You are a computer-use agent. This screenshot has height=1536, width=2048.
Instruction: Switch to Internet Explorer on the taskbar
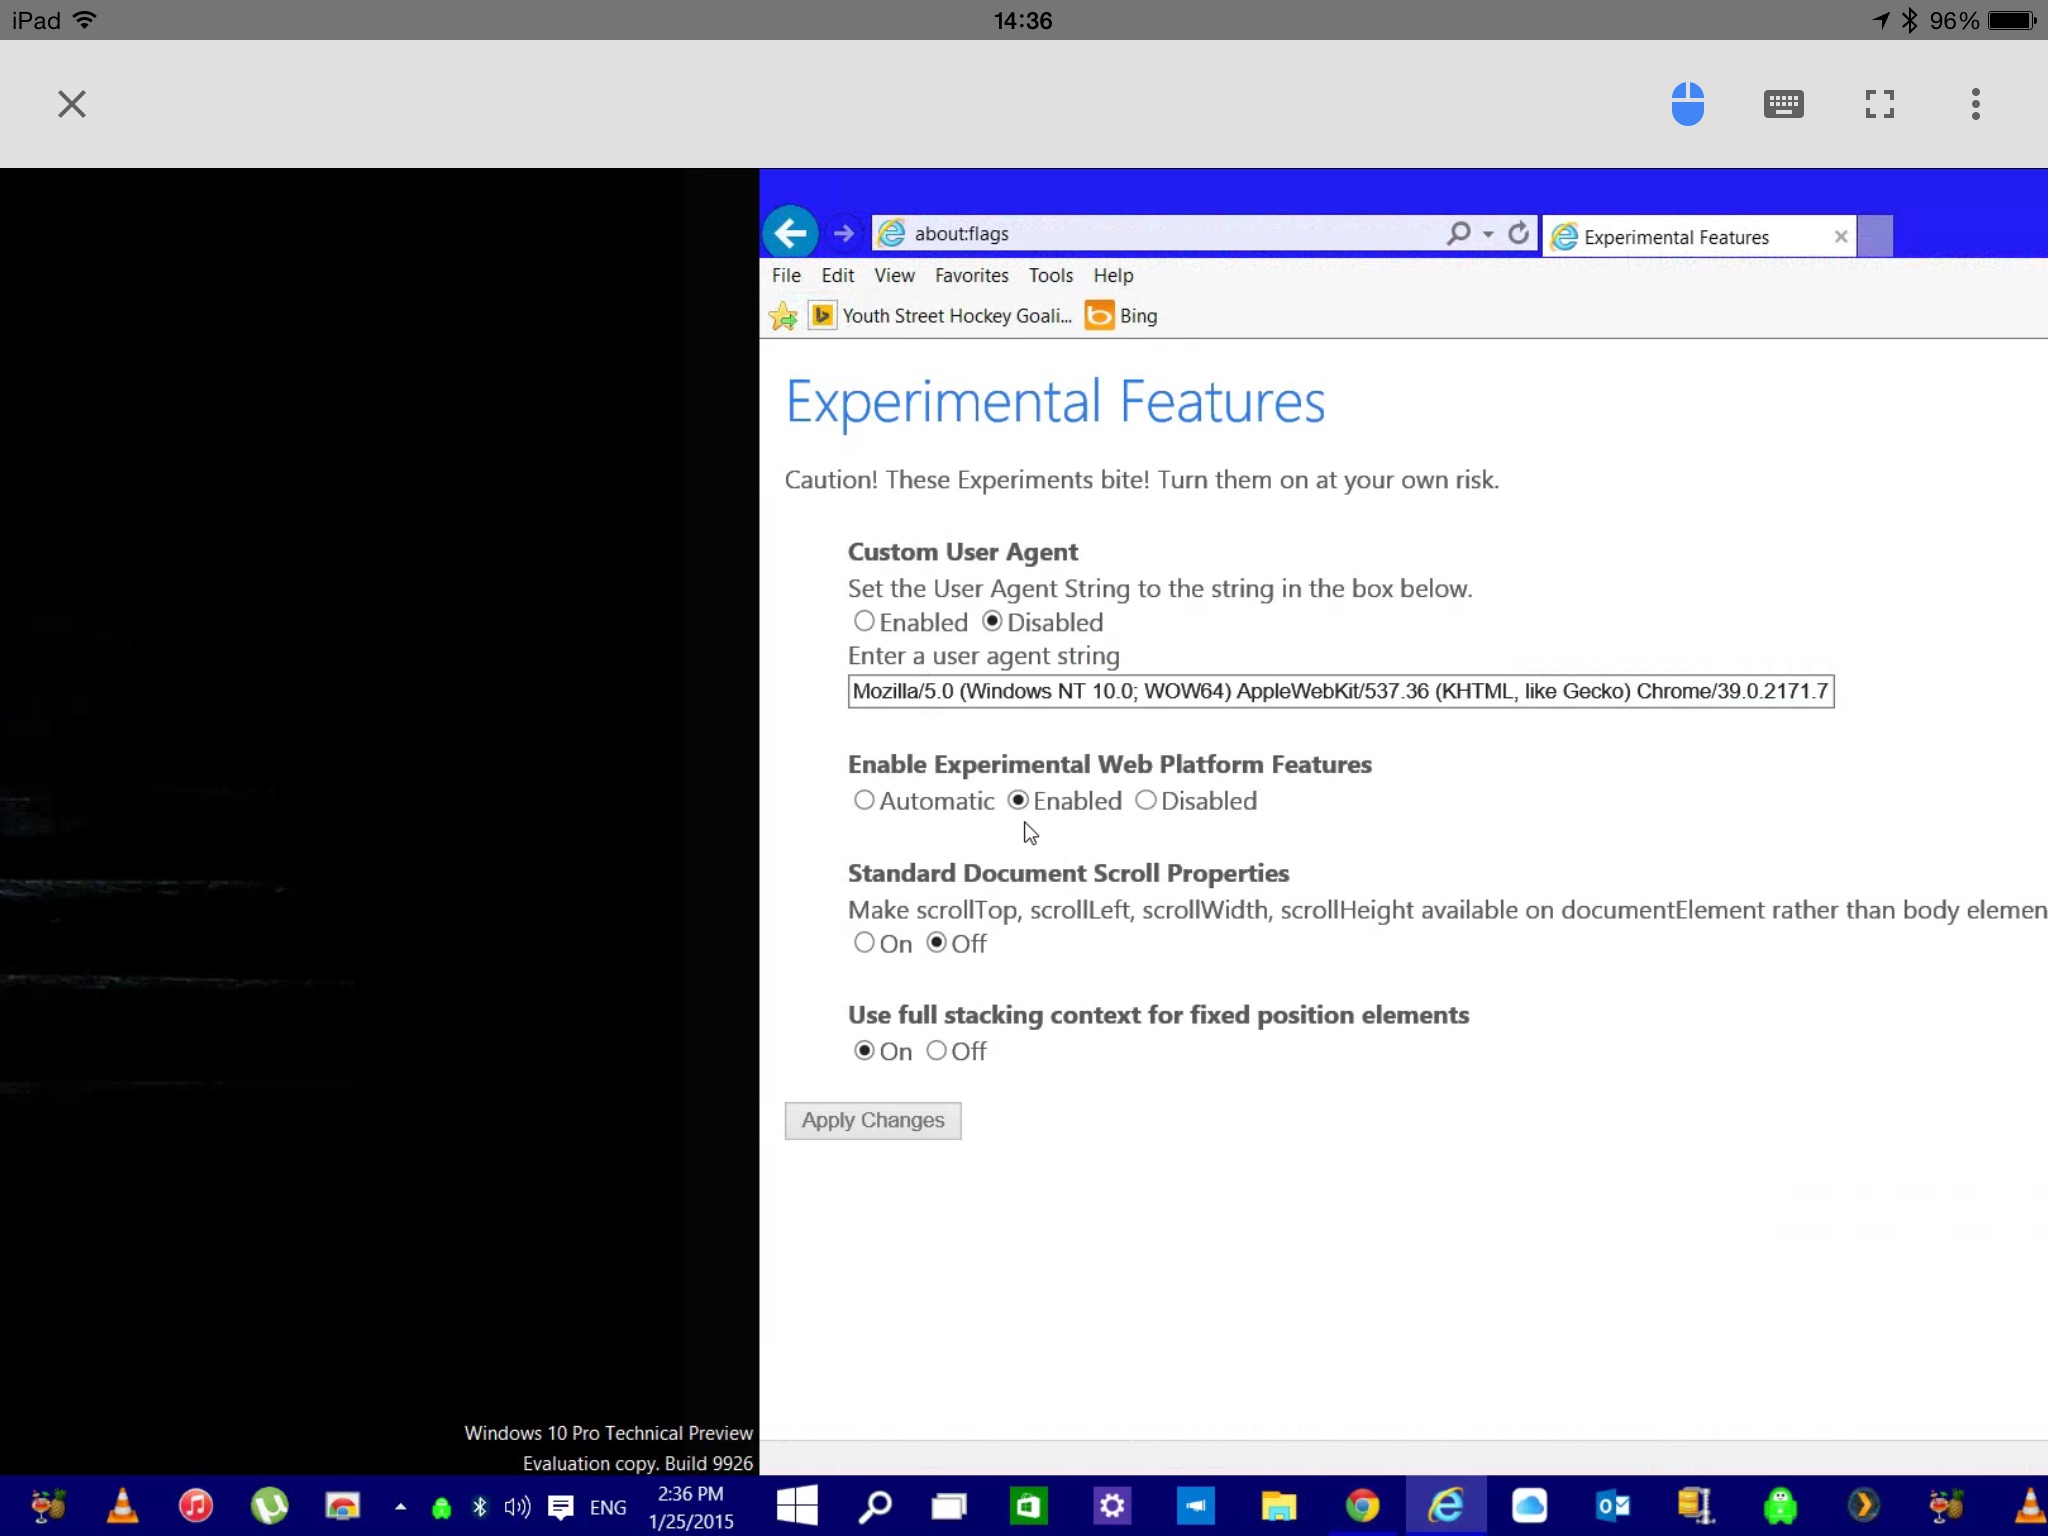tap(1445, 1505)
